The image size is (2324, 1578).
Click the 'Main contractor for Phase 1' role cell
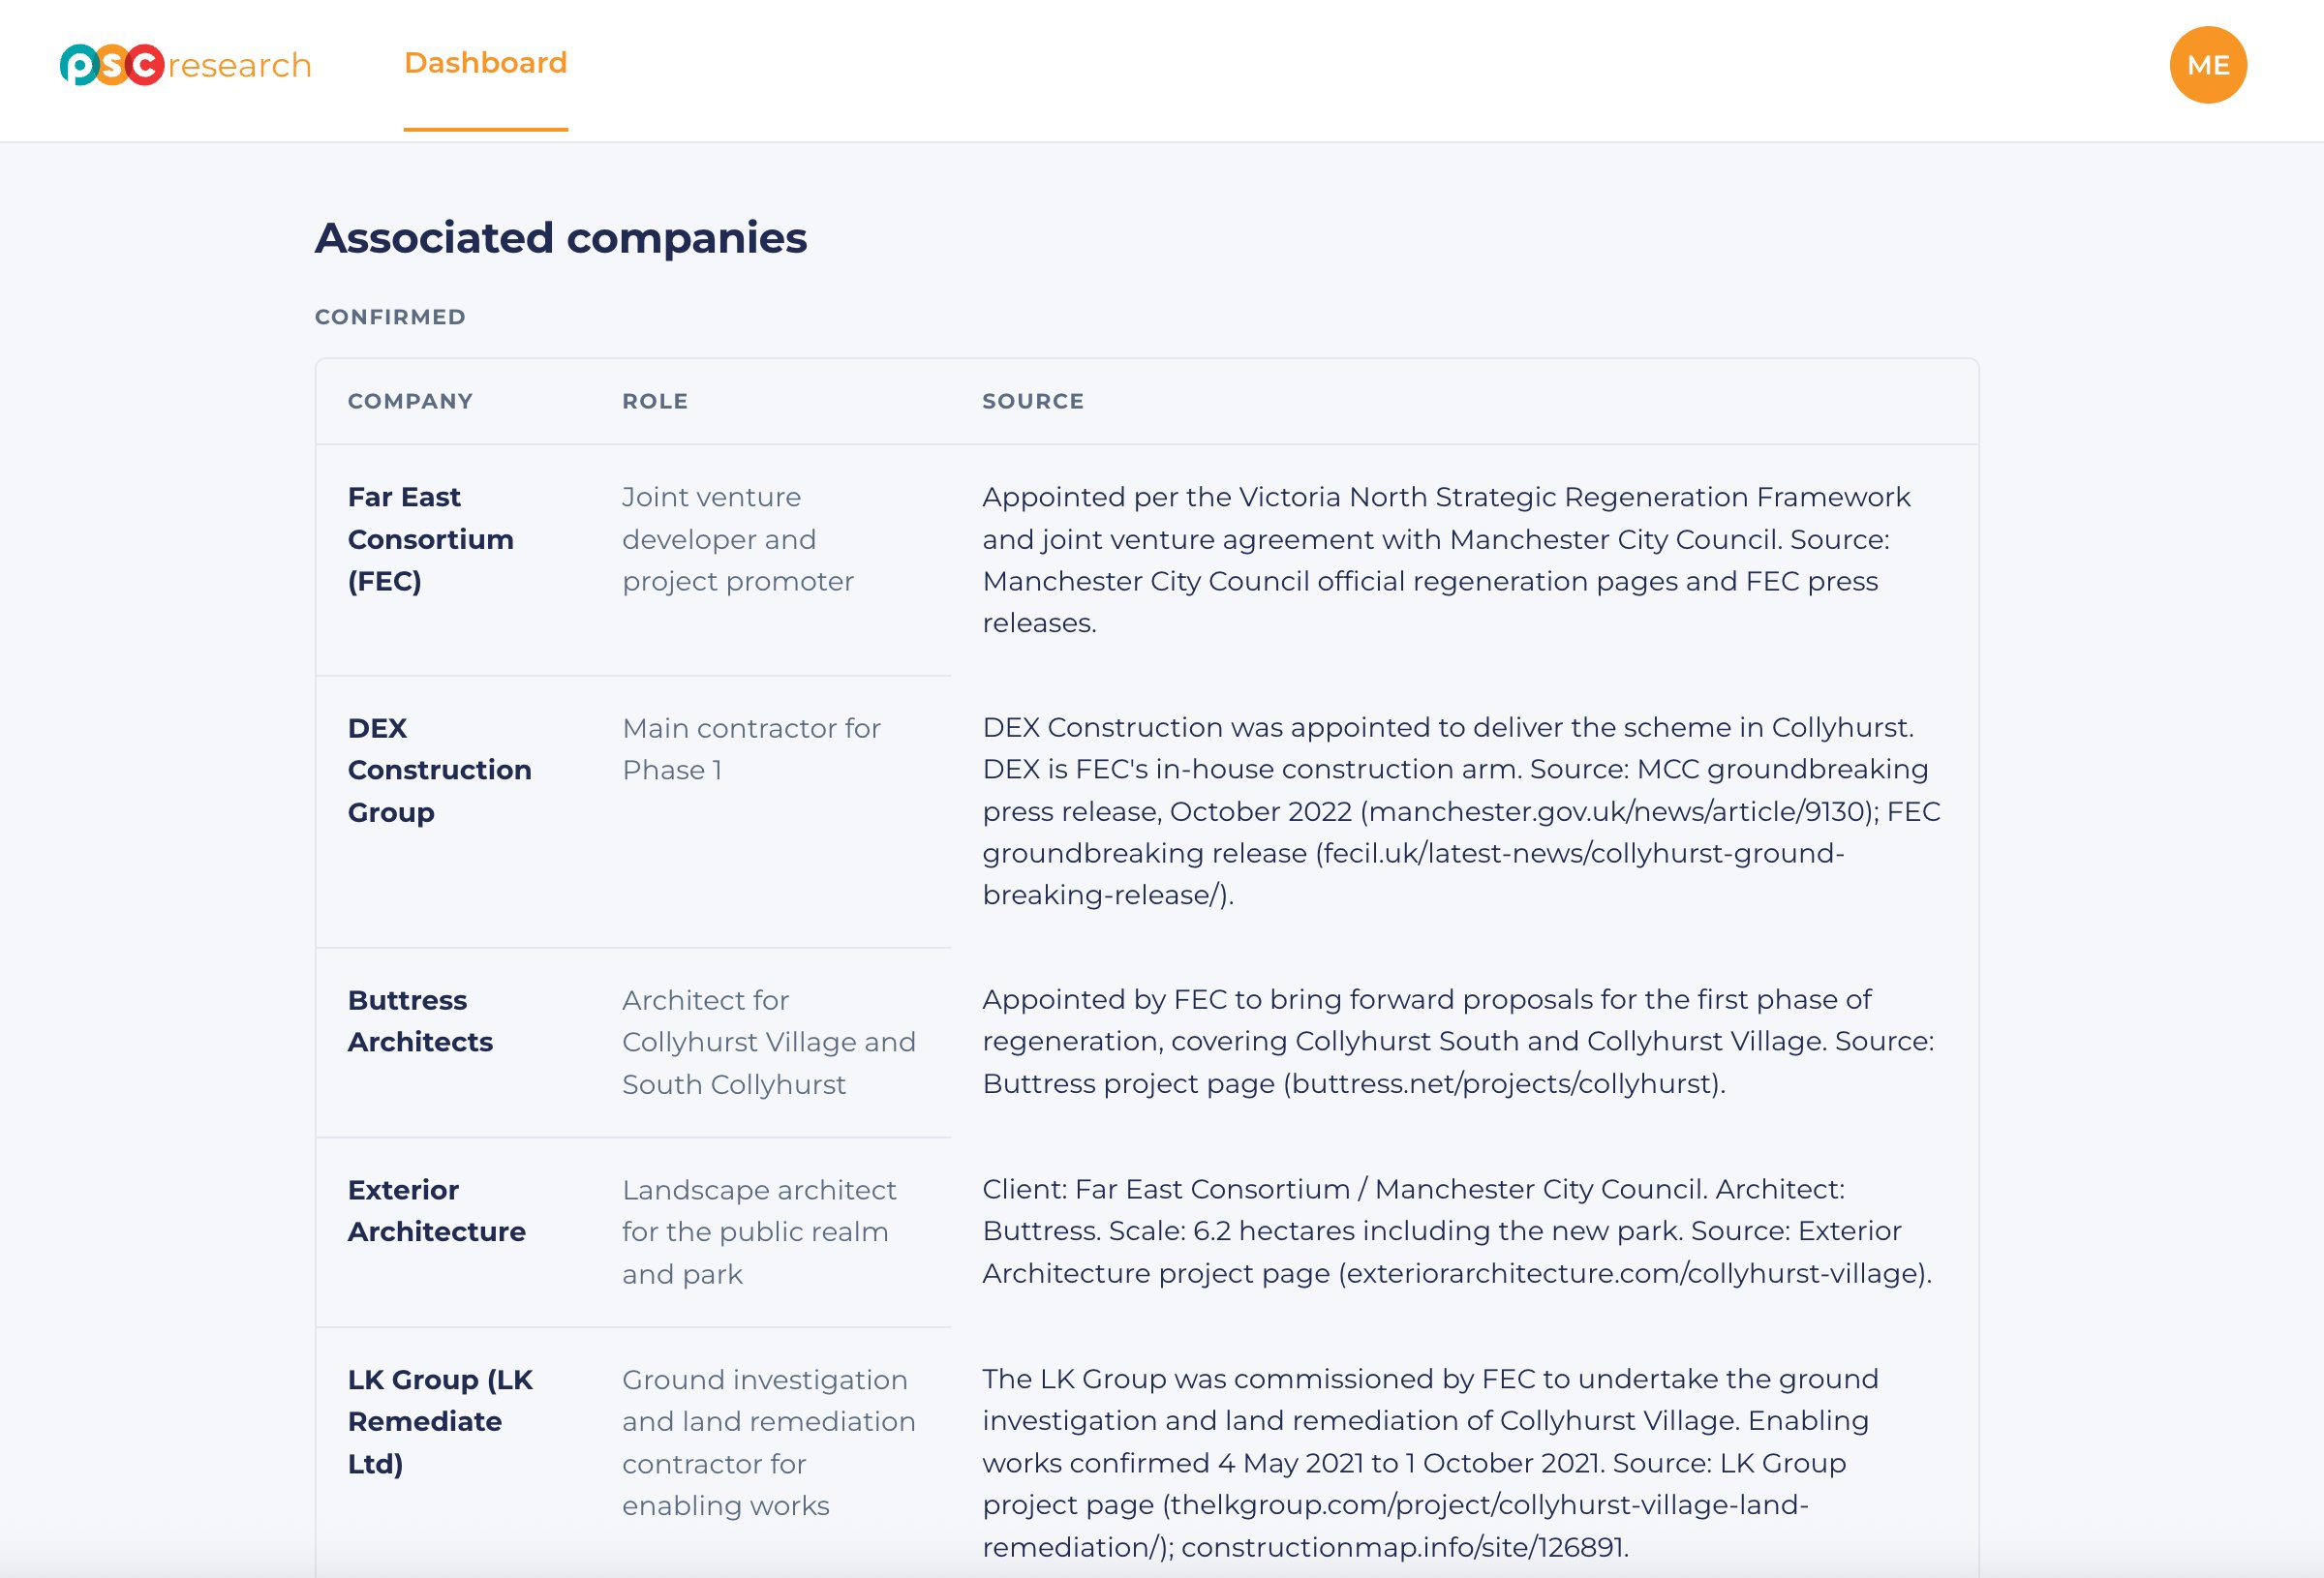click(x=751, y=749)
